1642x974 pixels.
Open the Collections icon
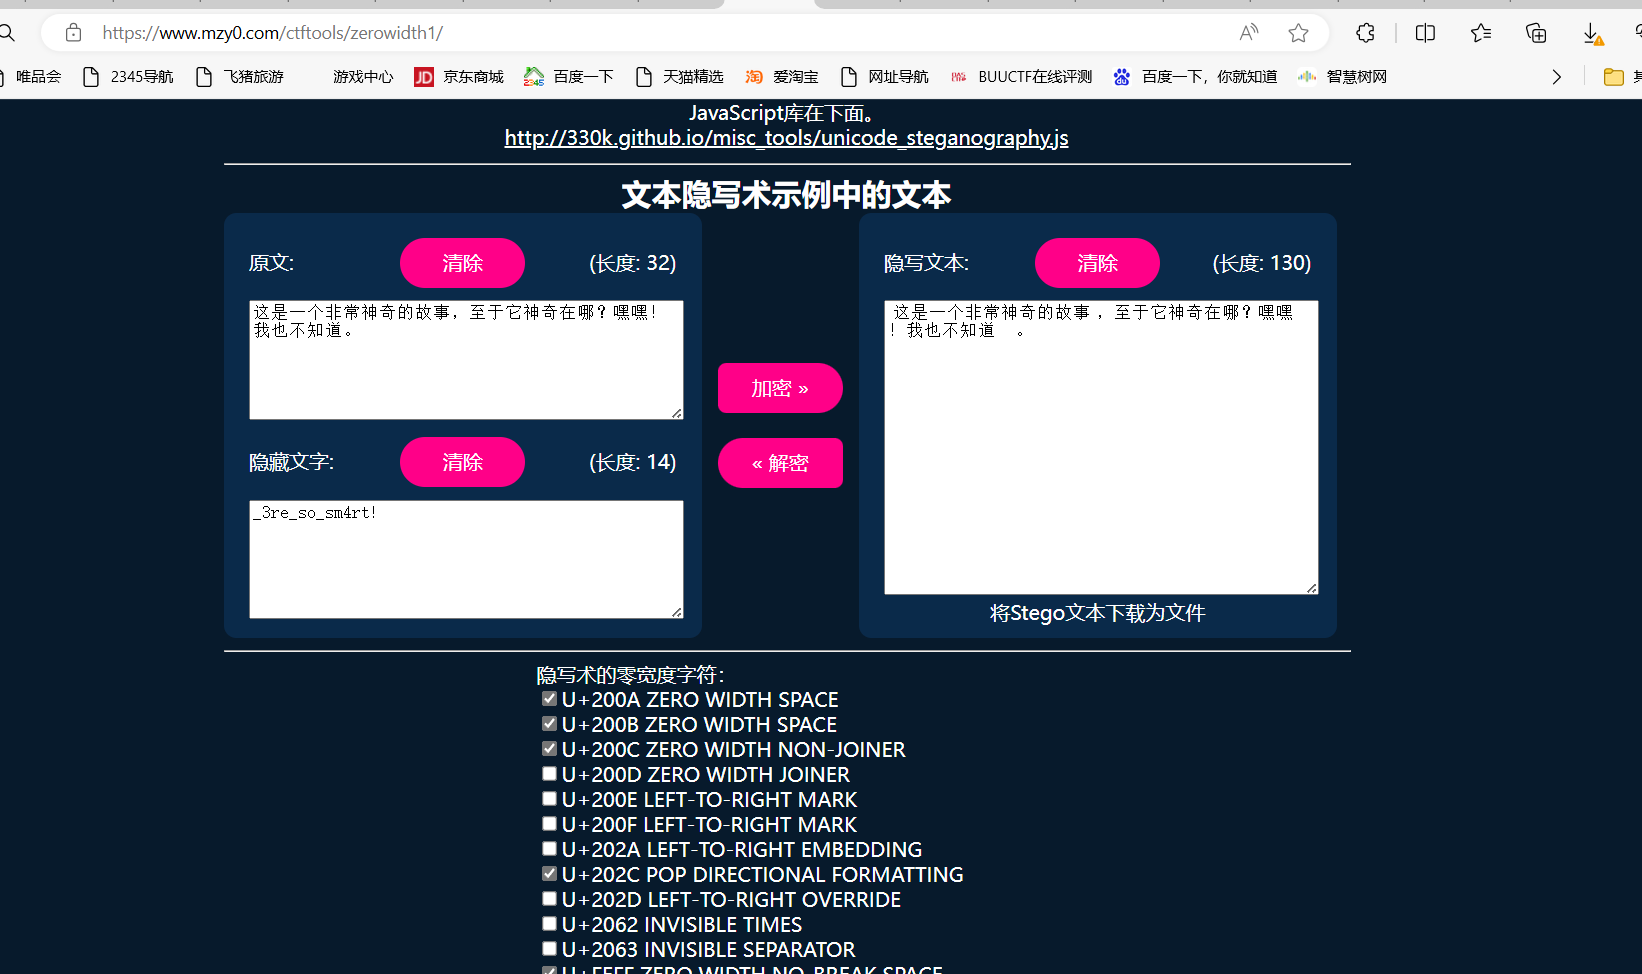coord(1536,33)
